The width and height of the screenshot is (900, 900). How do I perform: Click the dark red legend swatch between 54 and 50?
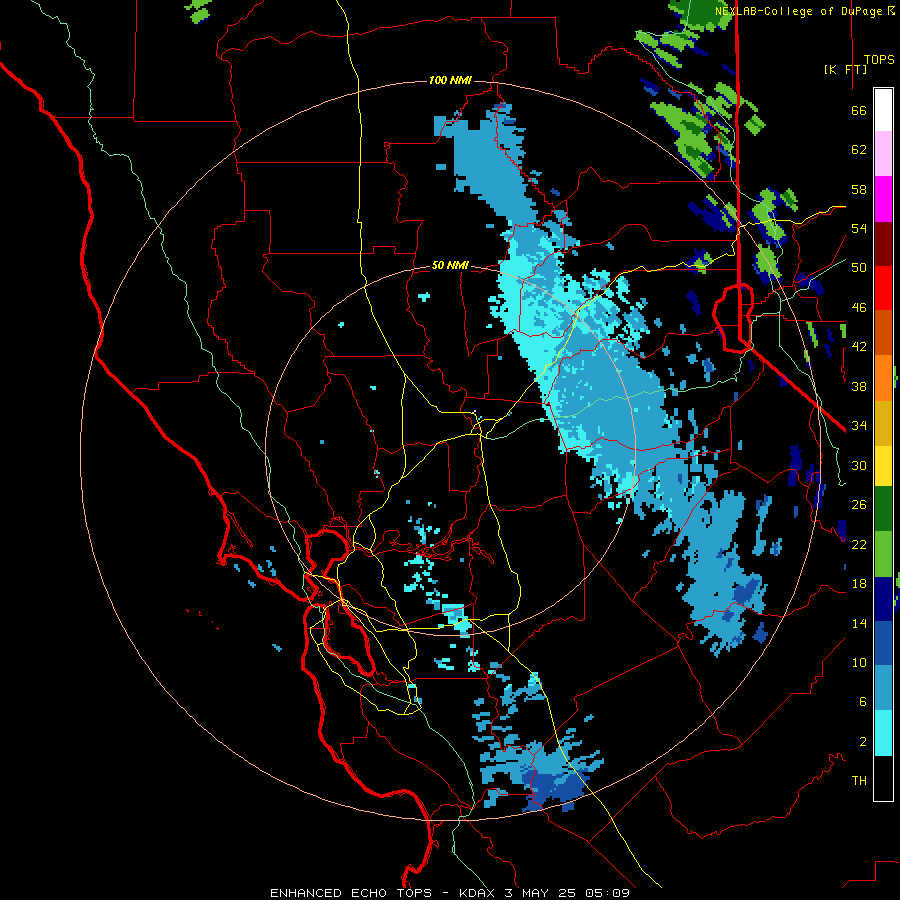pyautogui.click(x=883, y=245)
